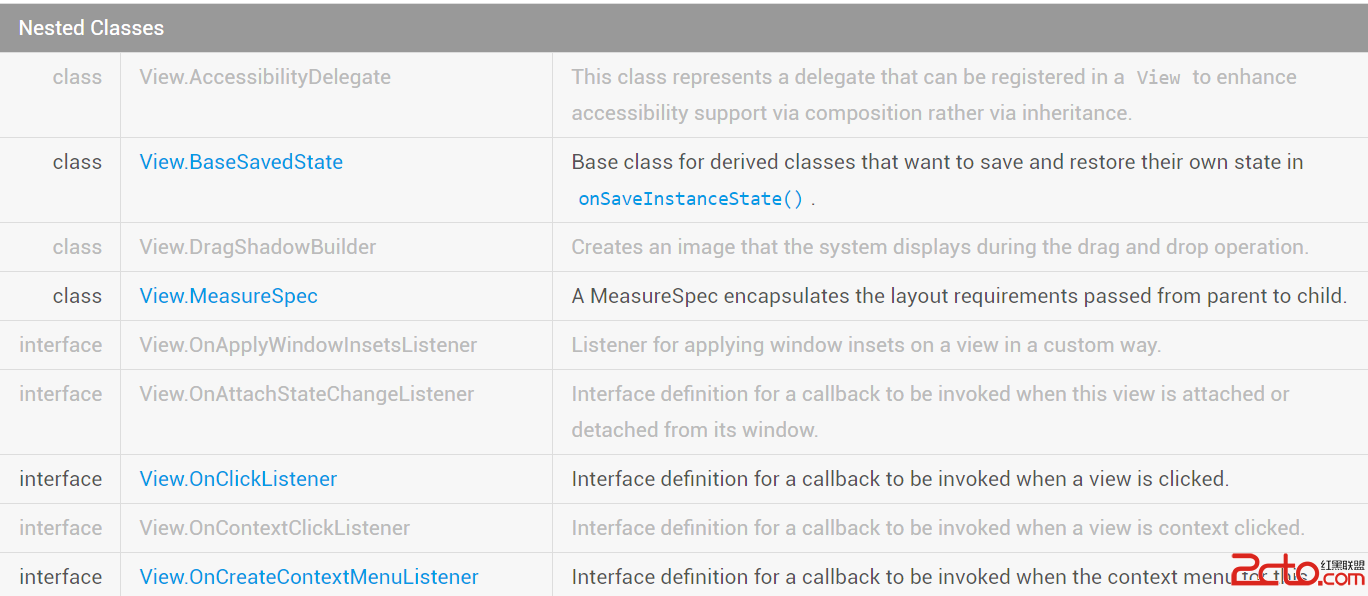Image resolution: width=1368 pixels, height=596 pixels.
Task: Click the Nested Classes section header
Action: pyautogui.click(x=91, y=28)
